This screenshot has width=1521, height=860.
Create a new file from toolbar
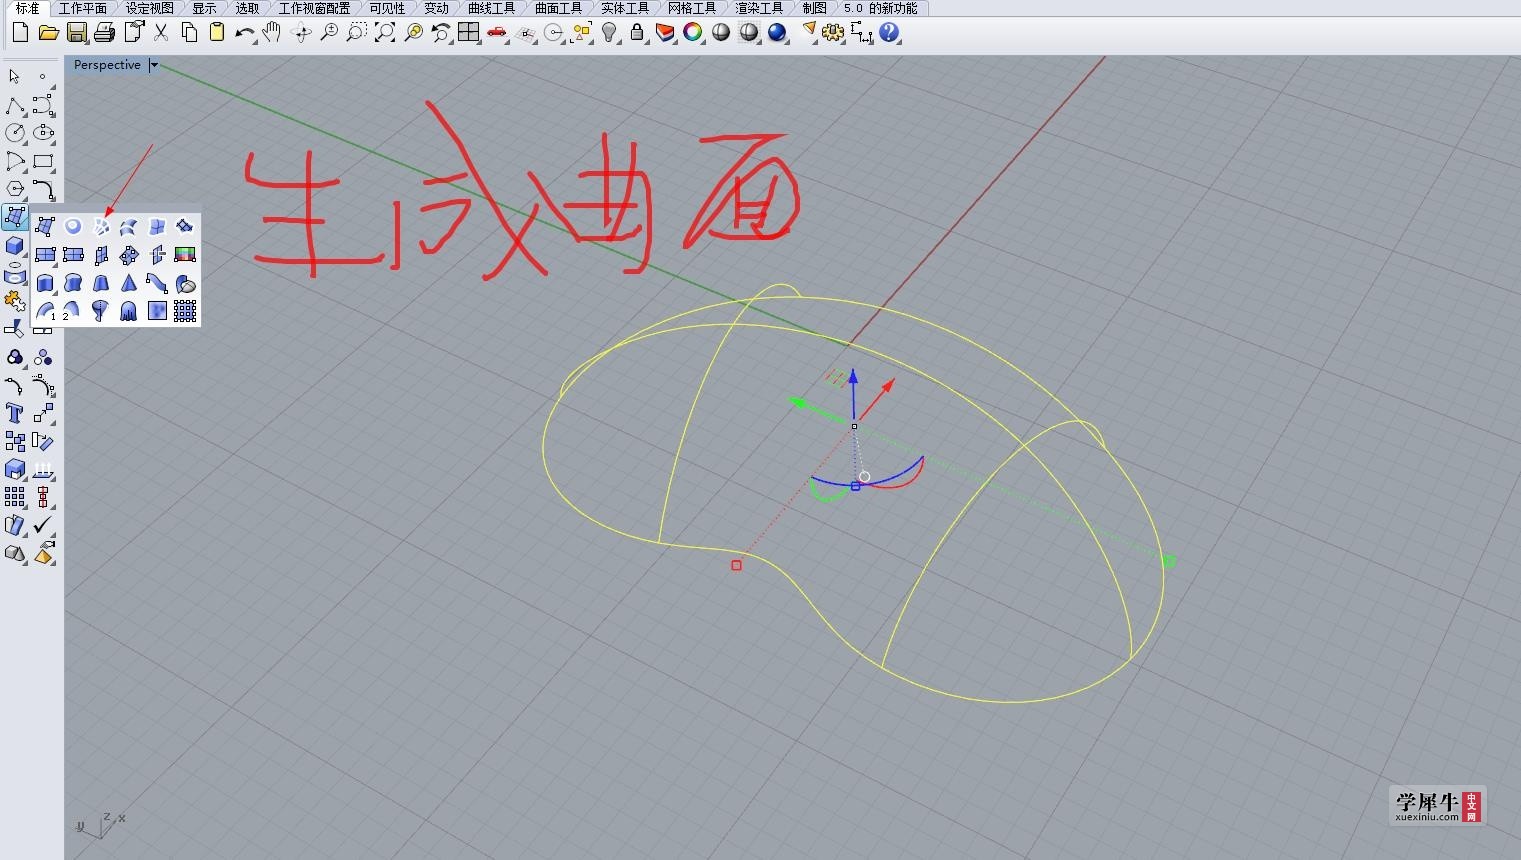[20, 33]
